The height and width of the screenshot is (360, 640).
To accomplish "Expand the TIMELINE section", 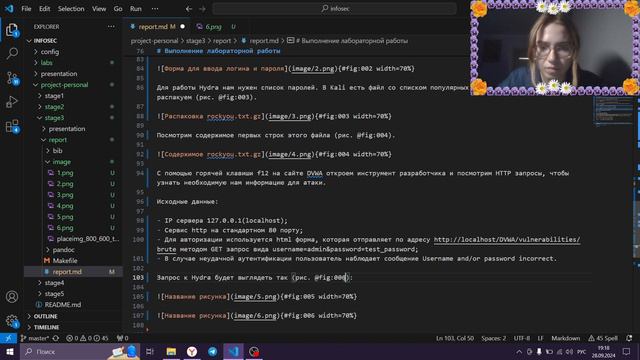I will point(46,327).
